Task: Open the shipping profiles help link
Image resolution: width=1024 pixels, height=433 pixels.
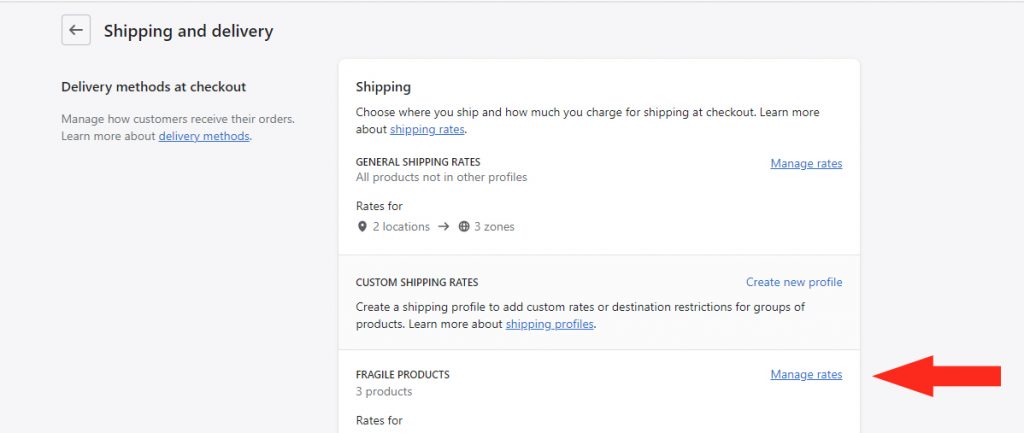Action: (x=549, y=324)
